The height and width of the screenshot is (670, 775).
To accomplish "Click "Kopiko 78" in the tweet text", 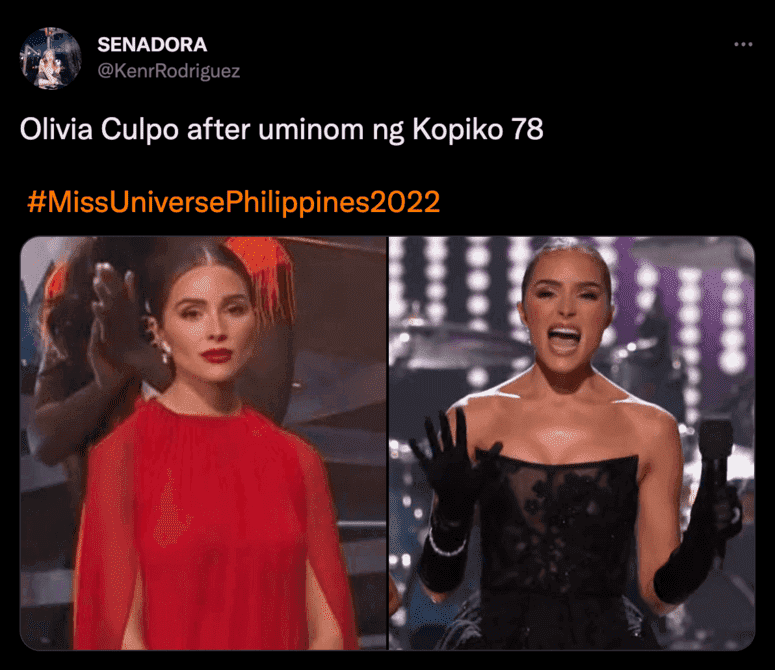I will (478, 130).
